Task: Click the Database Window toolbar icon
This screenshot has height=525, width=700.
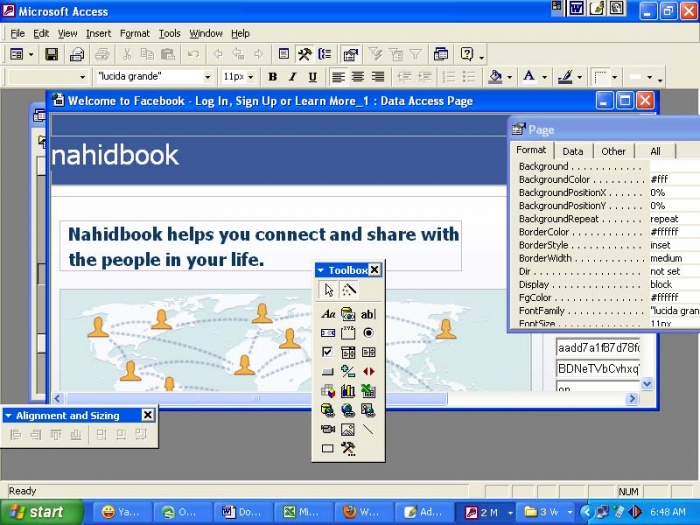Action: 441,54
